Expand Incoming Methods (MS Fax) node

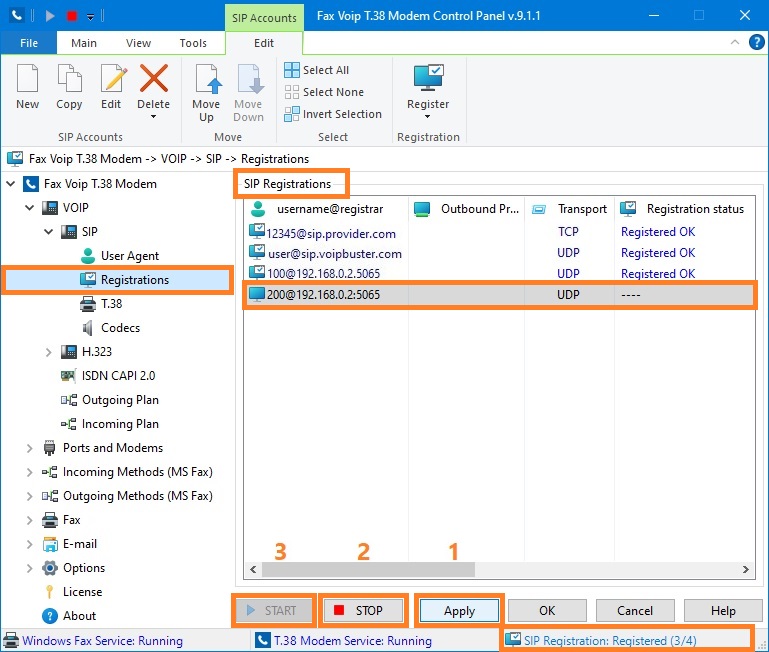(29, 472)
